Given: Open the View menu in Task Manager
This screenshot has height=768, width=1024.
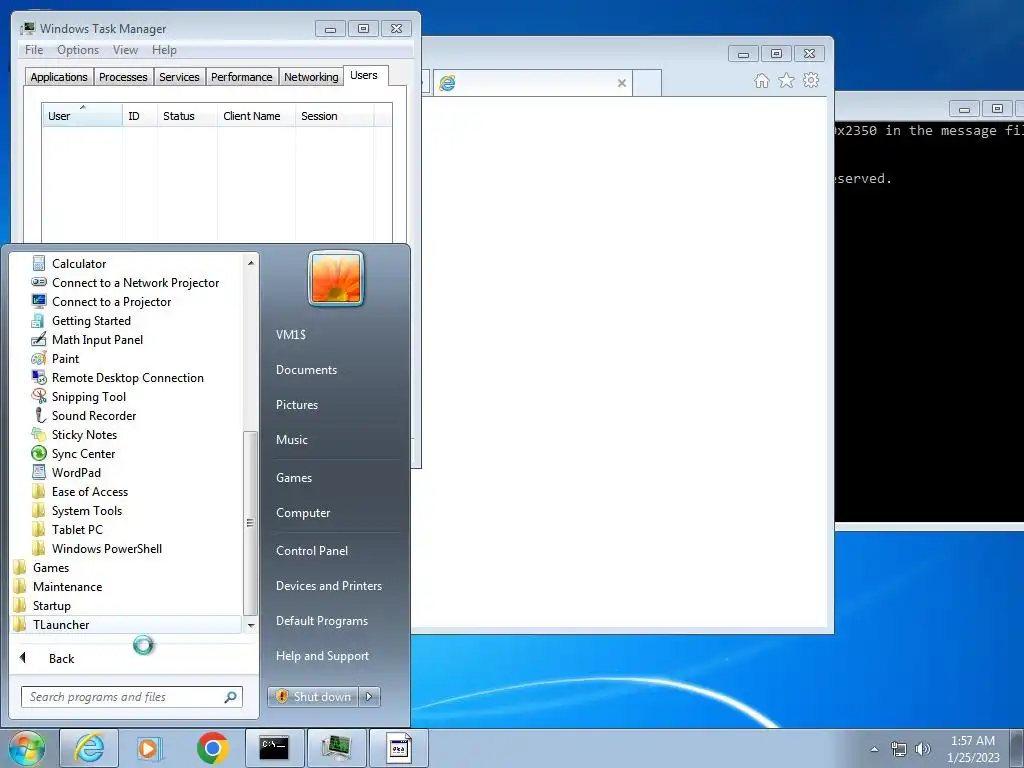Looking at the screenshot, I should click(x=125, y=50).
